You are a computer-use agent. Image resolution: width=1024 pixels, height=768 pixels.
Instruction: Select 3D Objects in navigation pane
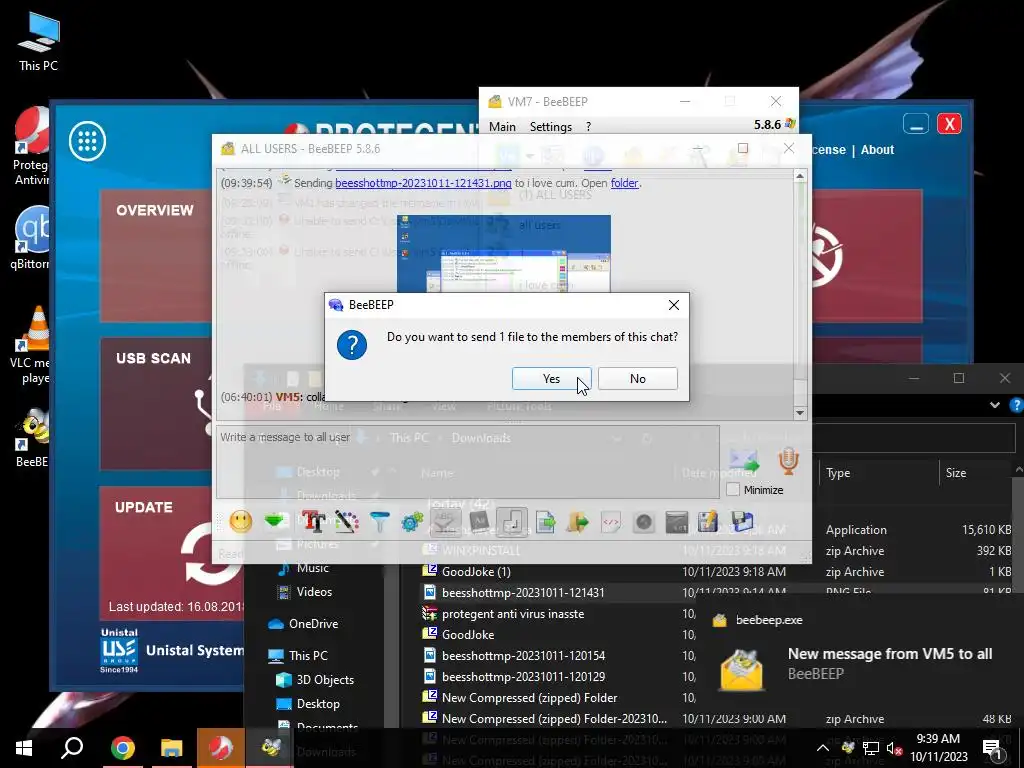(325, 680)
